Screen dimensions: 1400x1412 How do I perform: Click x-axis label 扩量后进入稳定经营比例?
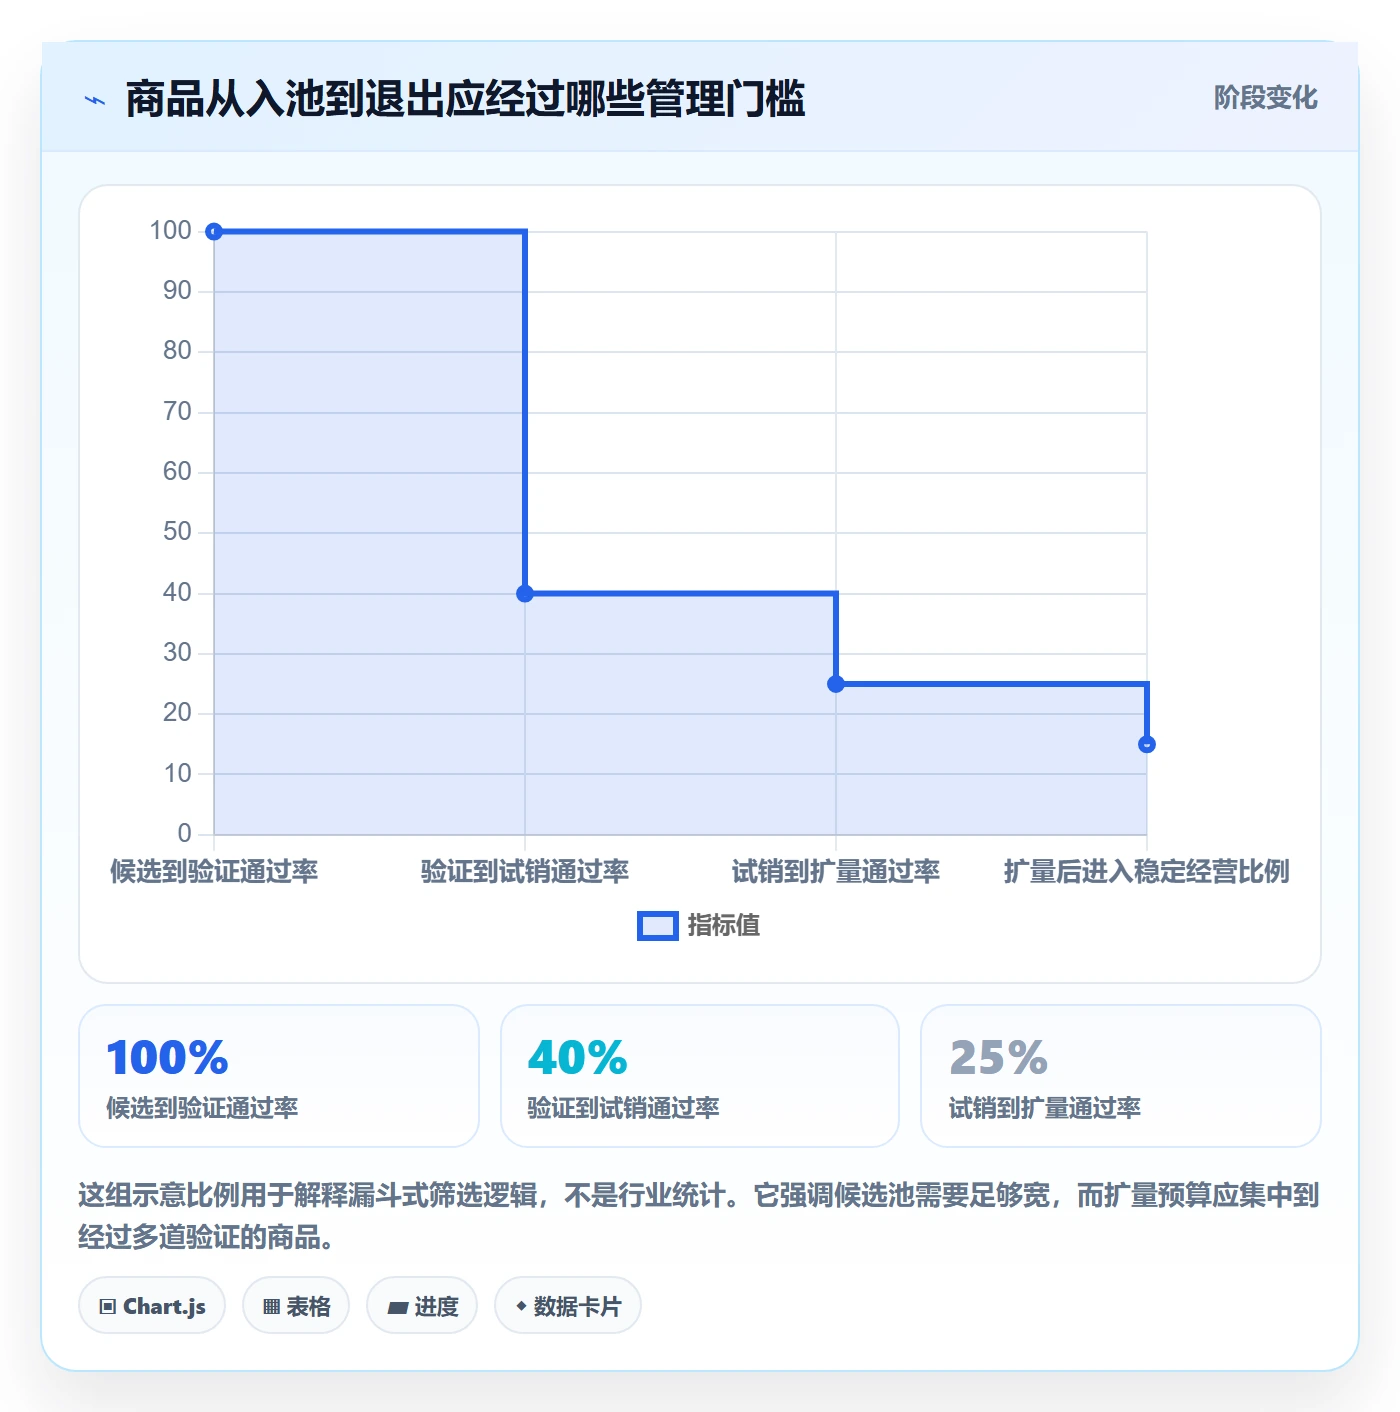1147,872
